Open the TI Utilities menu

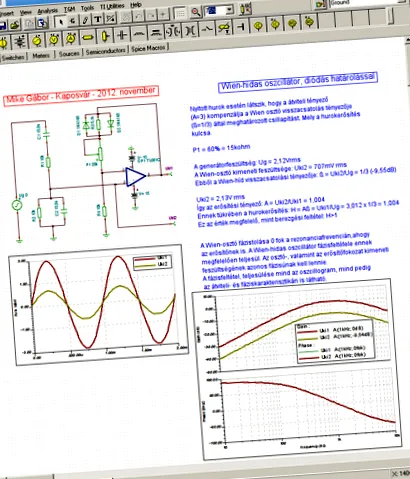112,6
